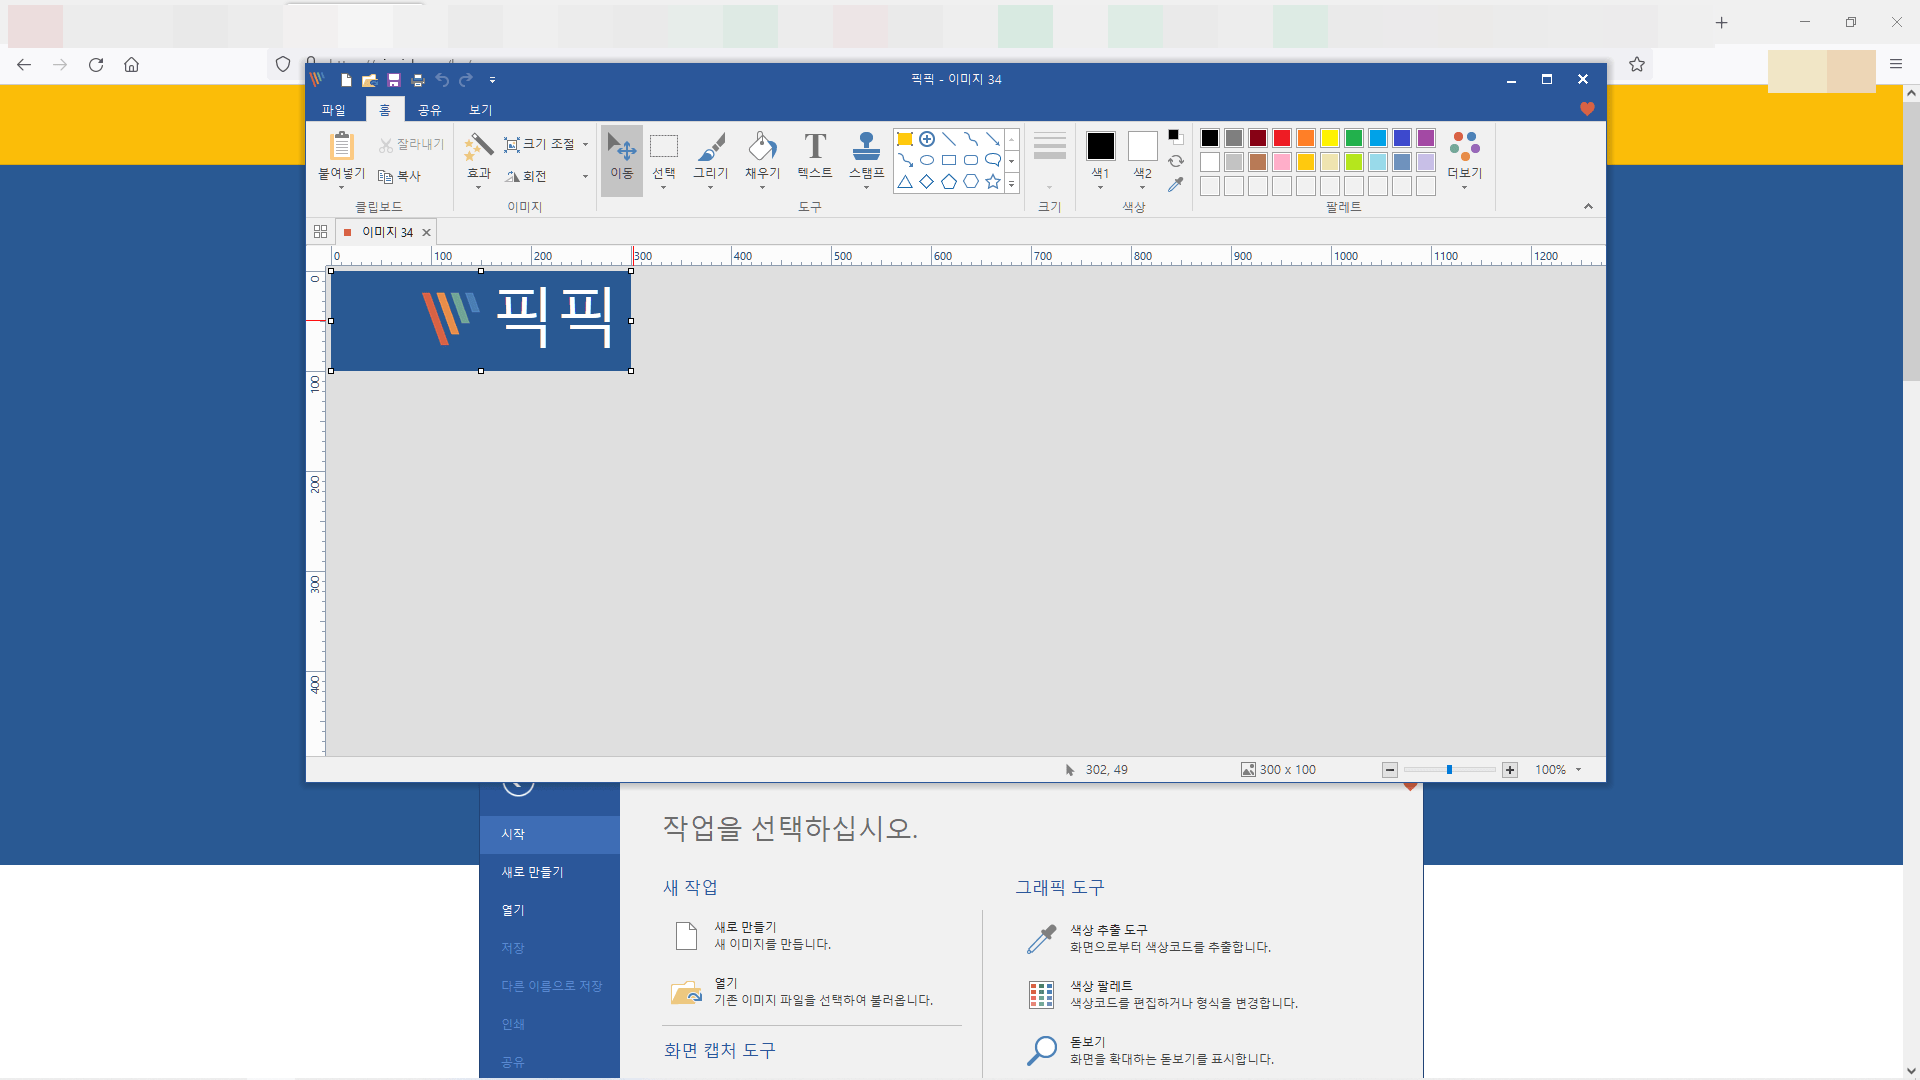Reset to default black/white colors icon
Image resolution: width=1920 pixels, height=1080 pixels.
point(1176,137)
